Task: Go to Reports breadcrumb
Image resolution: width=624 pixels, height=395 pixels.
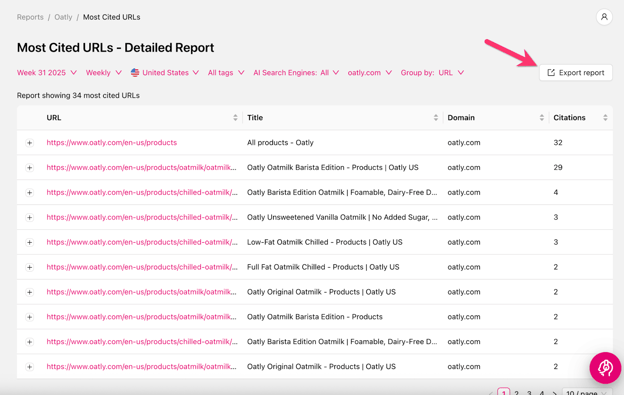Action: click(x=30, y=17)
